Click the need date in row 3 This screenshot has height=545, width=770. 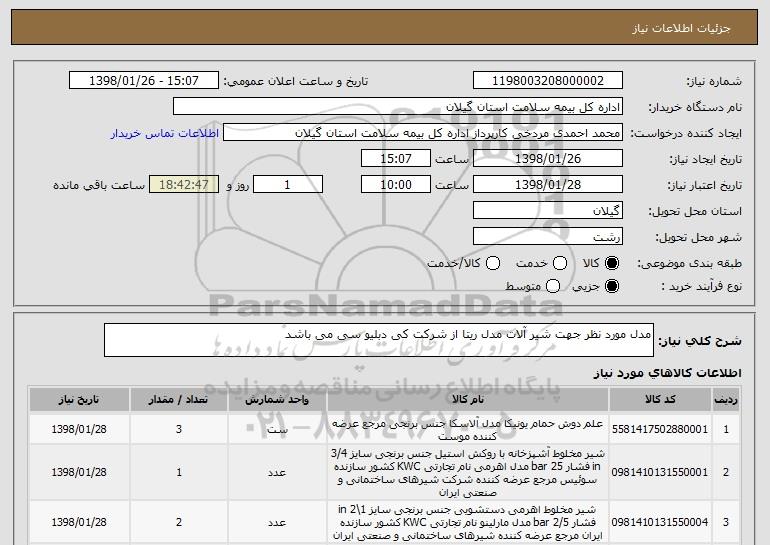tap(79, 522)
